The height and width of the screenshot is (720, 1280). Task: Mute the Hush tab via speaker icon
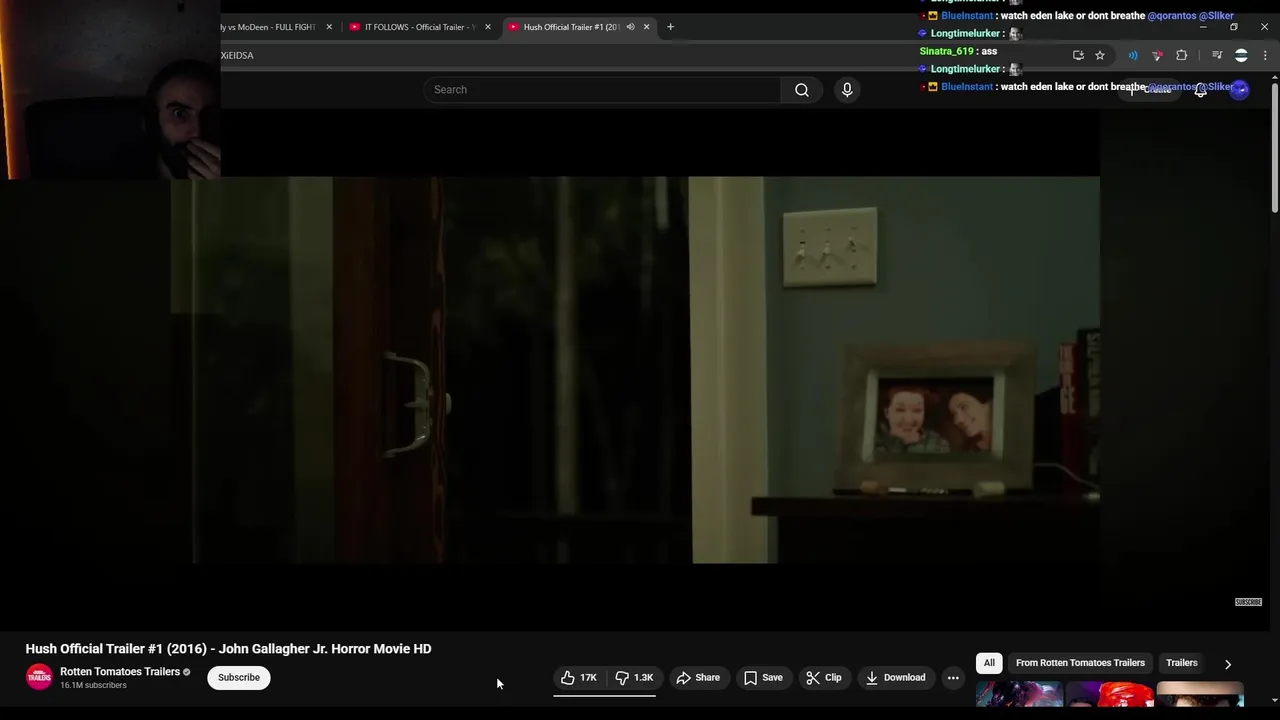(630, 27)
